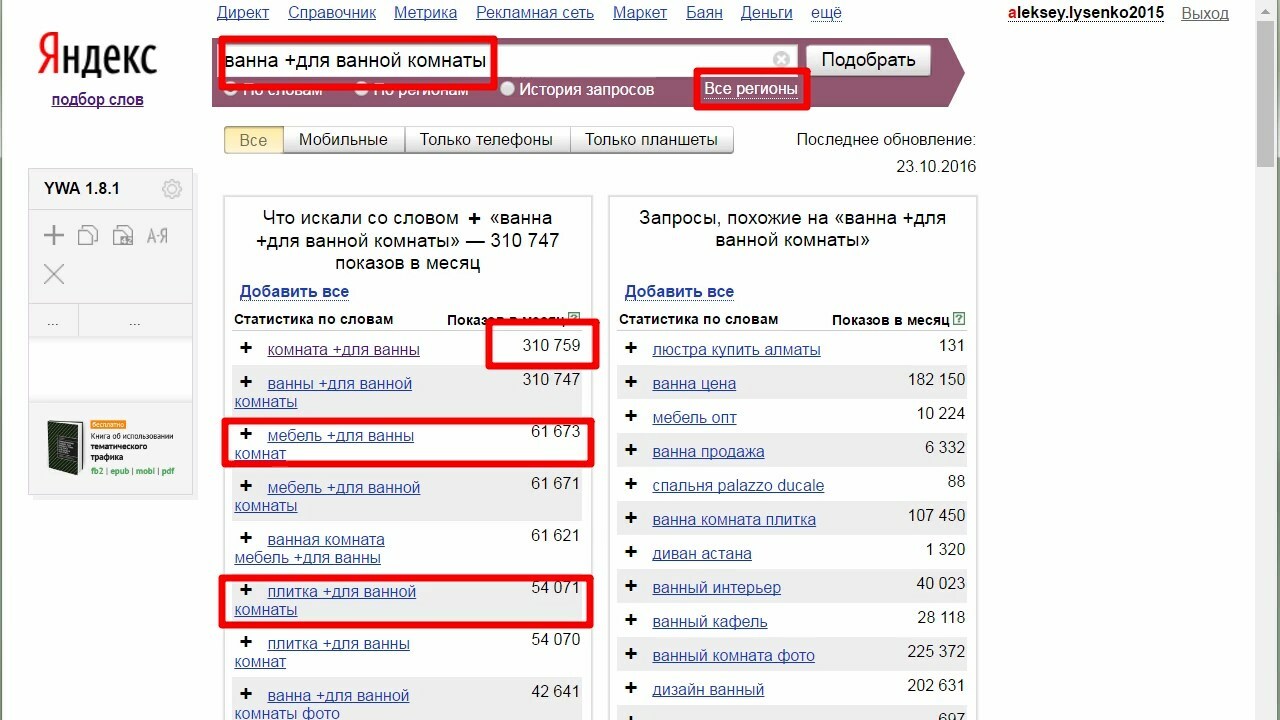The image size is (1280, 720).
Task: Select the По регионам radio button
Action: click(362, 89)
